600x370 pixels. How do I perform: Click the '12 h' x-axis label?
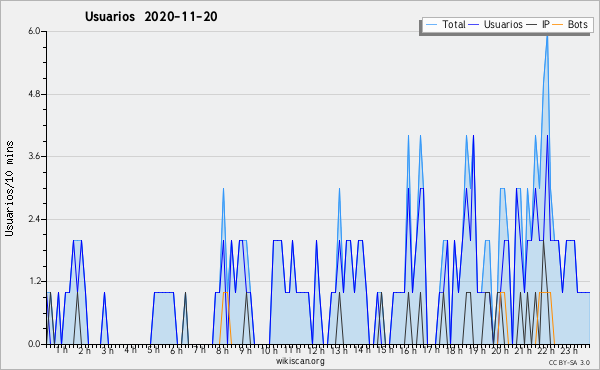pyautogui.click(x=316, y=350)
